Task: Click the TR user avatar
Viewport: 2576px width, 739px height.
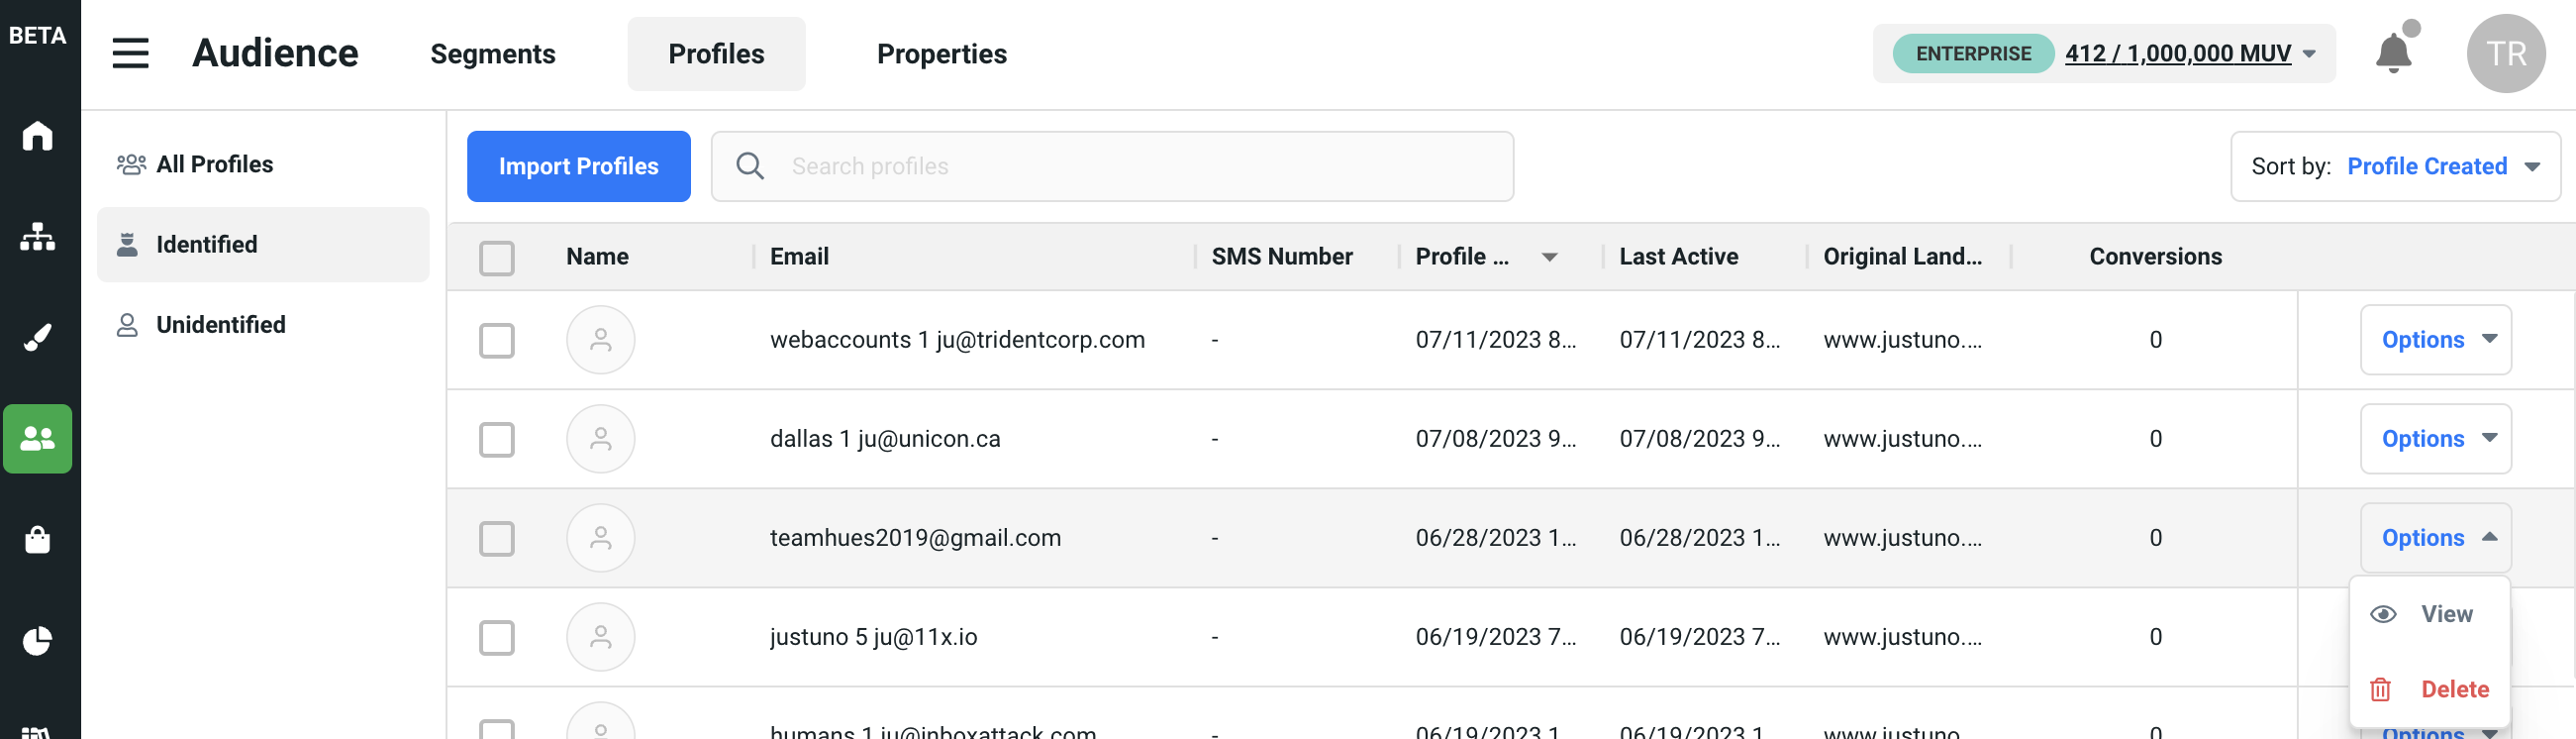Action: coord(2505,53)
